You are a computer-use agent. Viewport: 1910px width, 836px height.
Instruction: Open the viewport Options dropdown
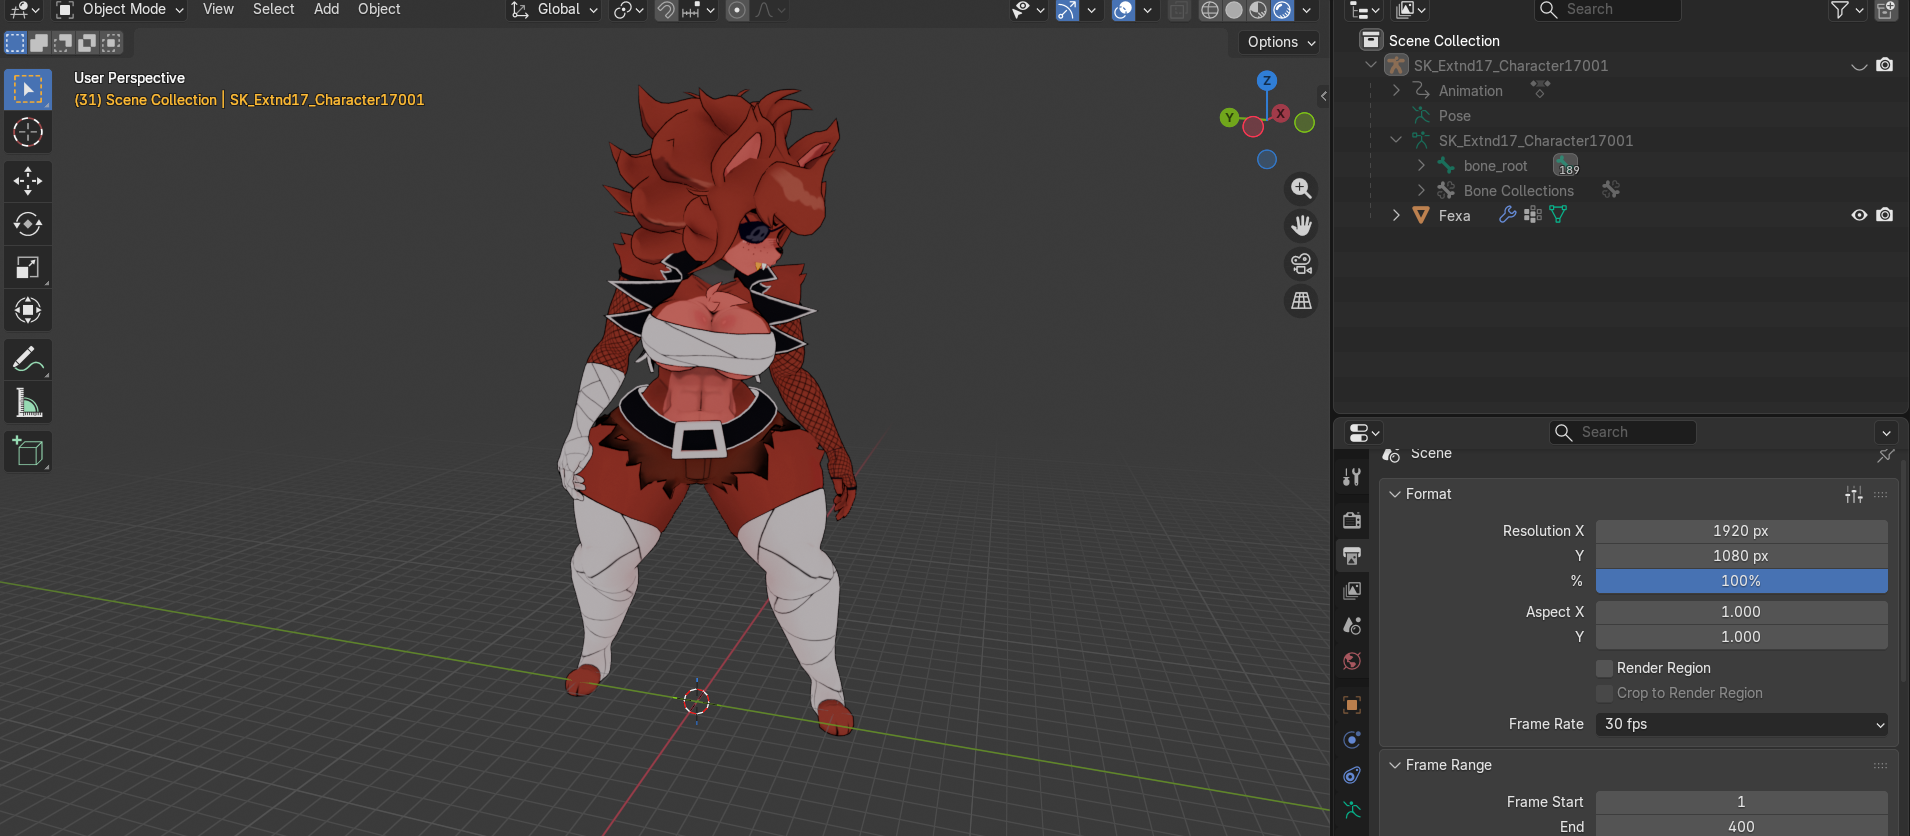tap(1281, 42)
